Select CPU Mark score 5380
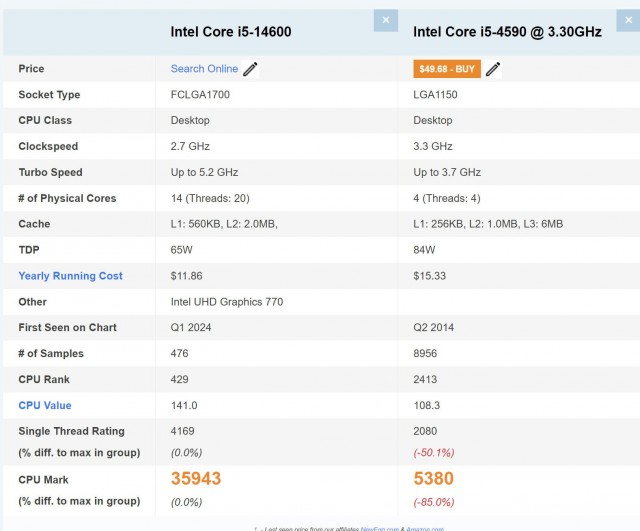The image size is (640, 531). [x=433, y=478]
